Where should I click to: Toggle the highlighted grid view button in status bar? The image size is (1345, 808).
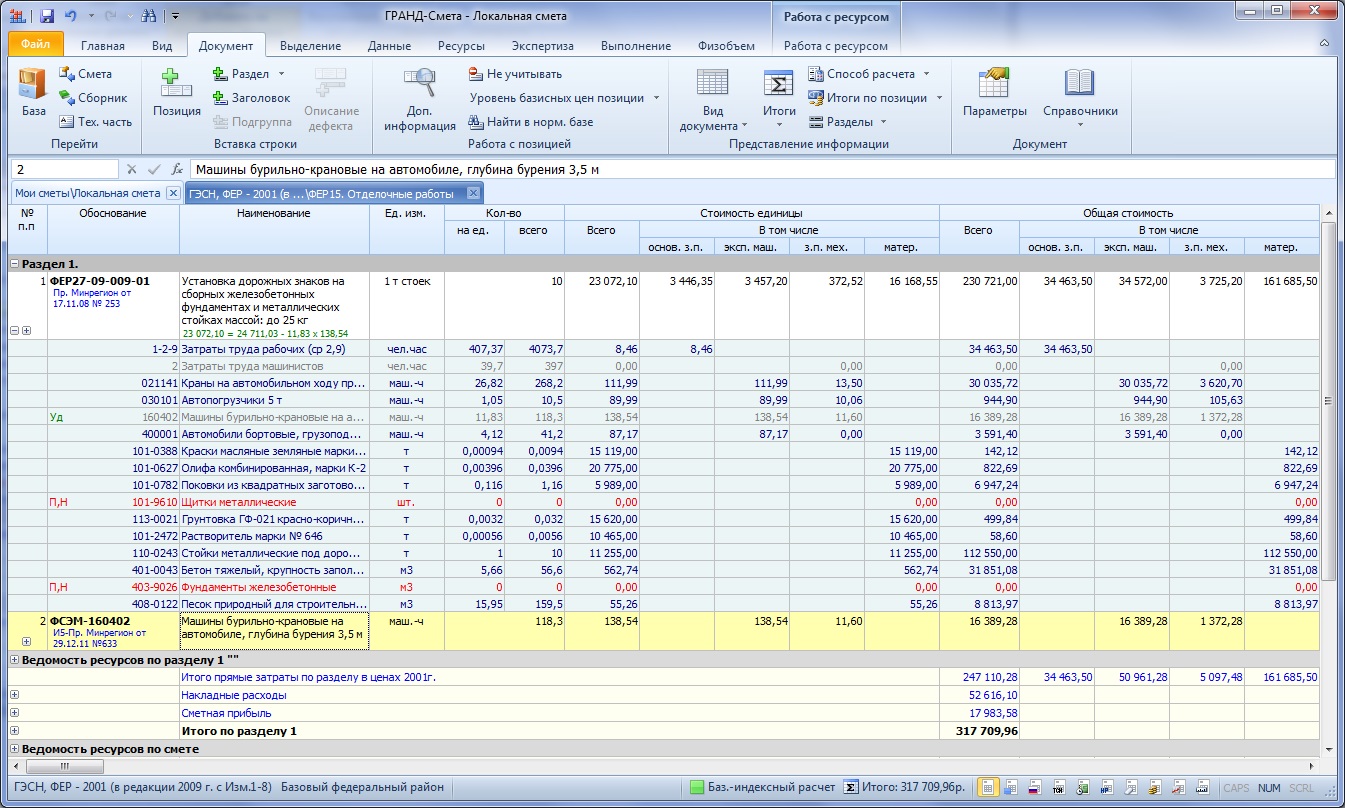coord(987,788)
